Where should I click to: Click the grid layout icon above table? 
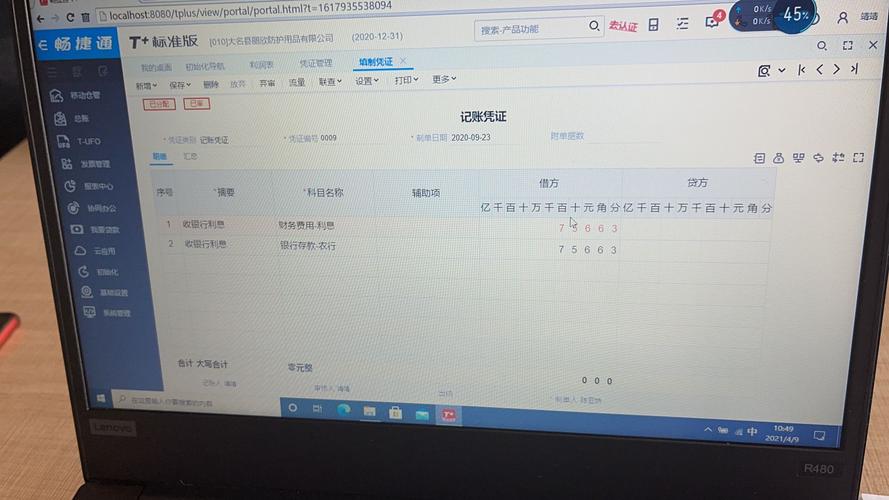pos(798,158)
